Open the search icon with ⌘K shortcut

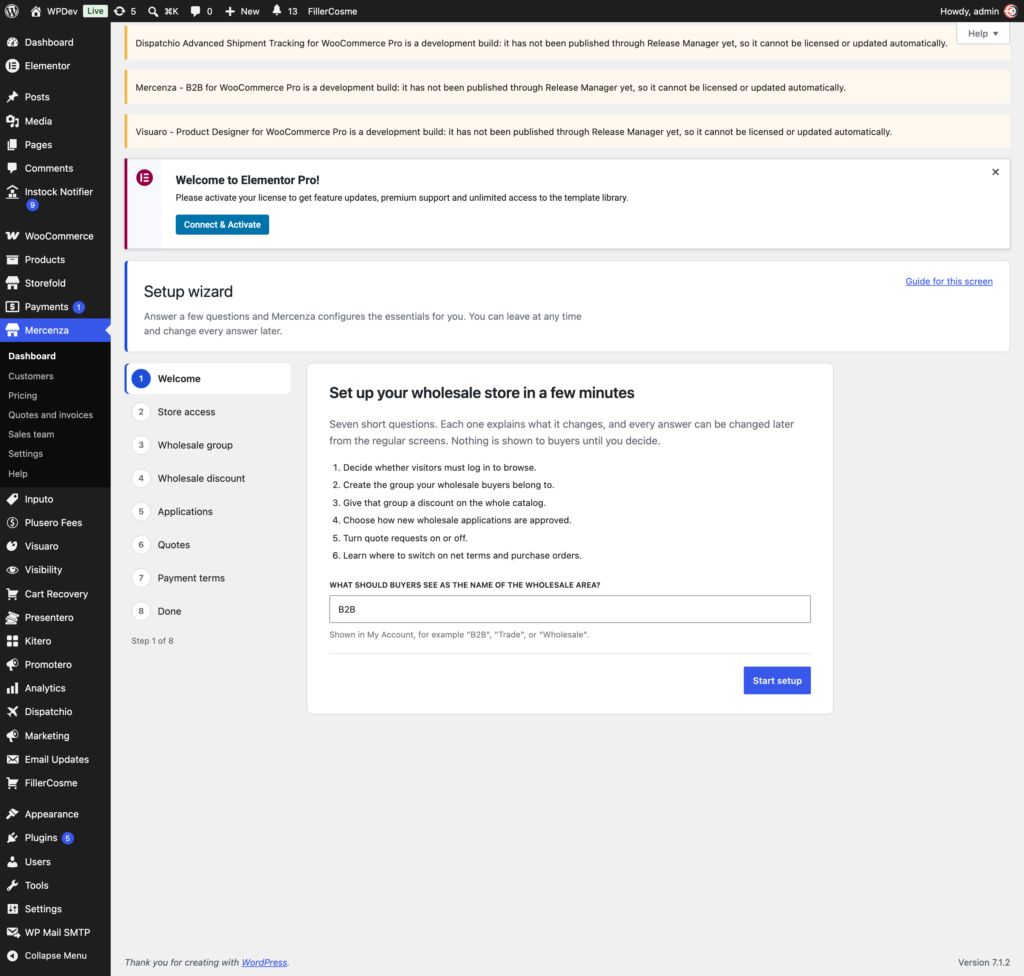[153, 11]
